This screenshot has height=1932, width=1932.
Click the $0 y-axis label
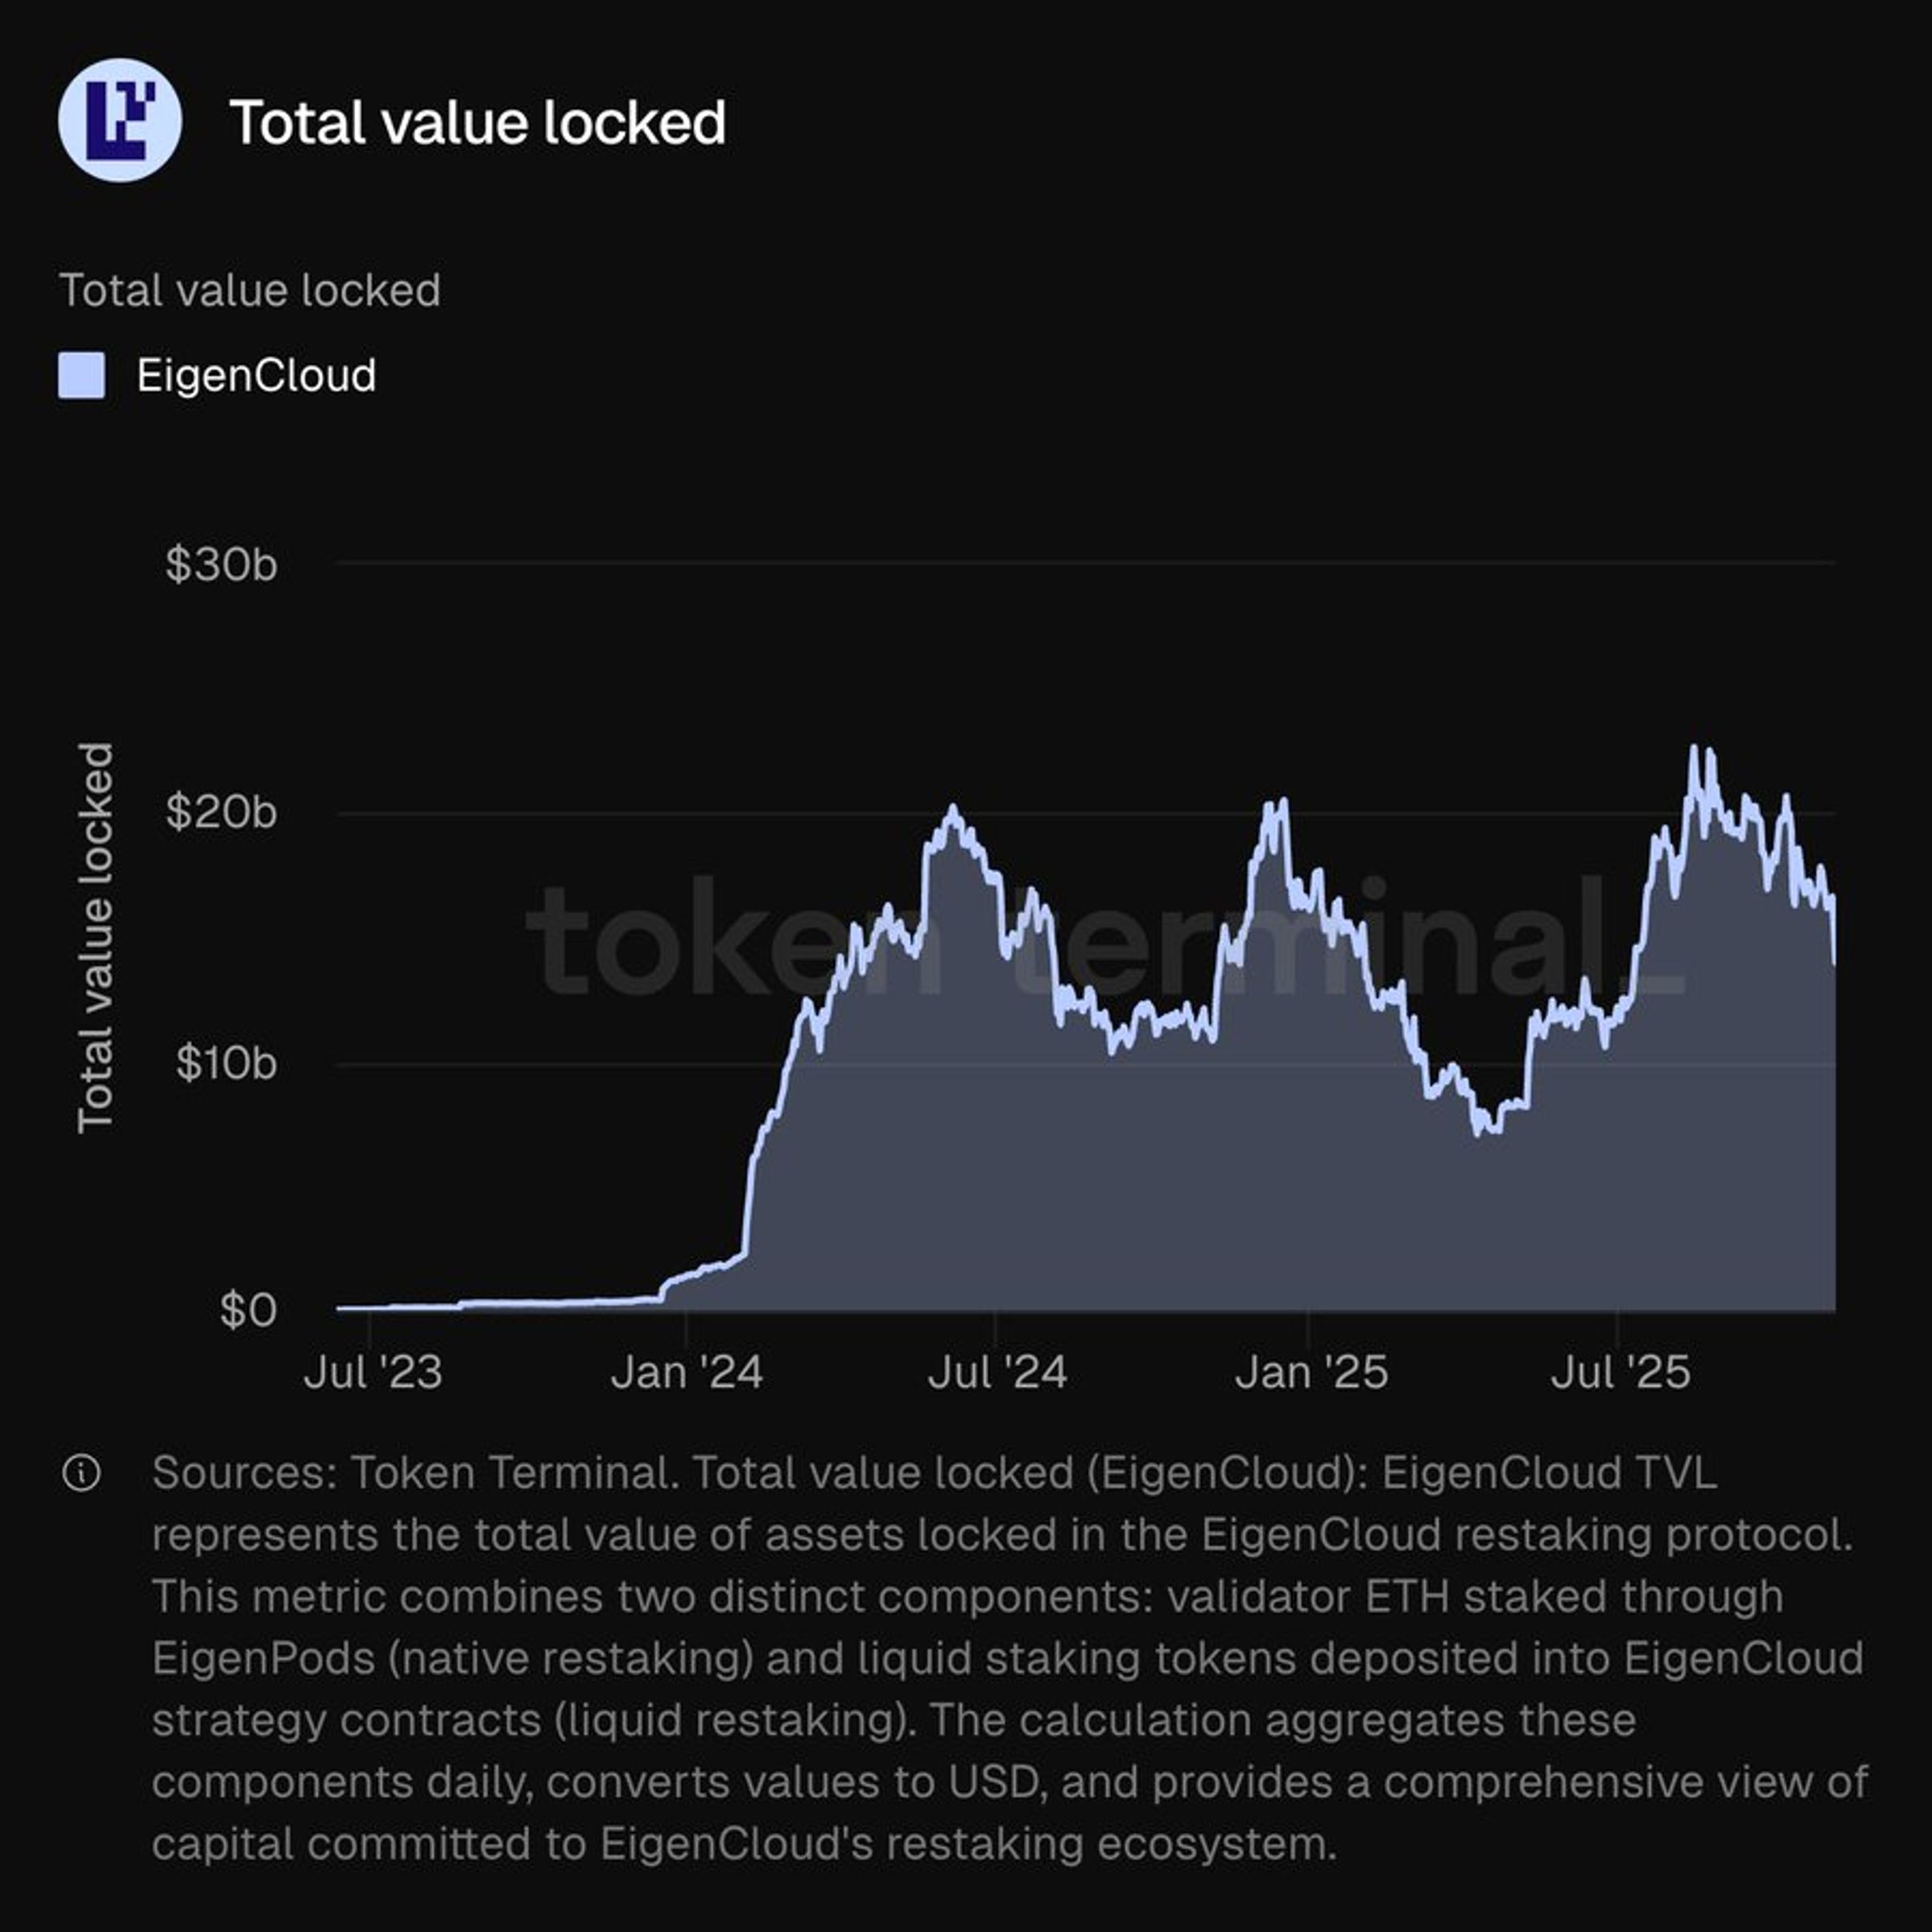(x=248, y=1310)
